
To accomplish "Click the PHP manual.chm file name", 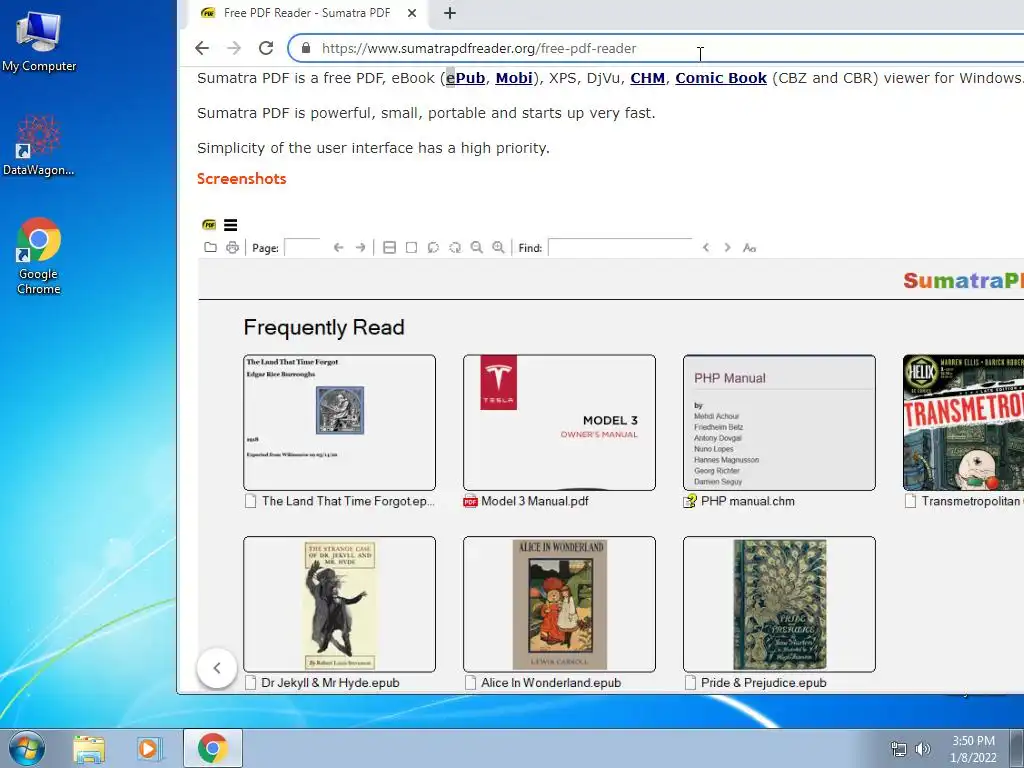I will pos(748,501).
